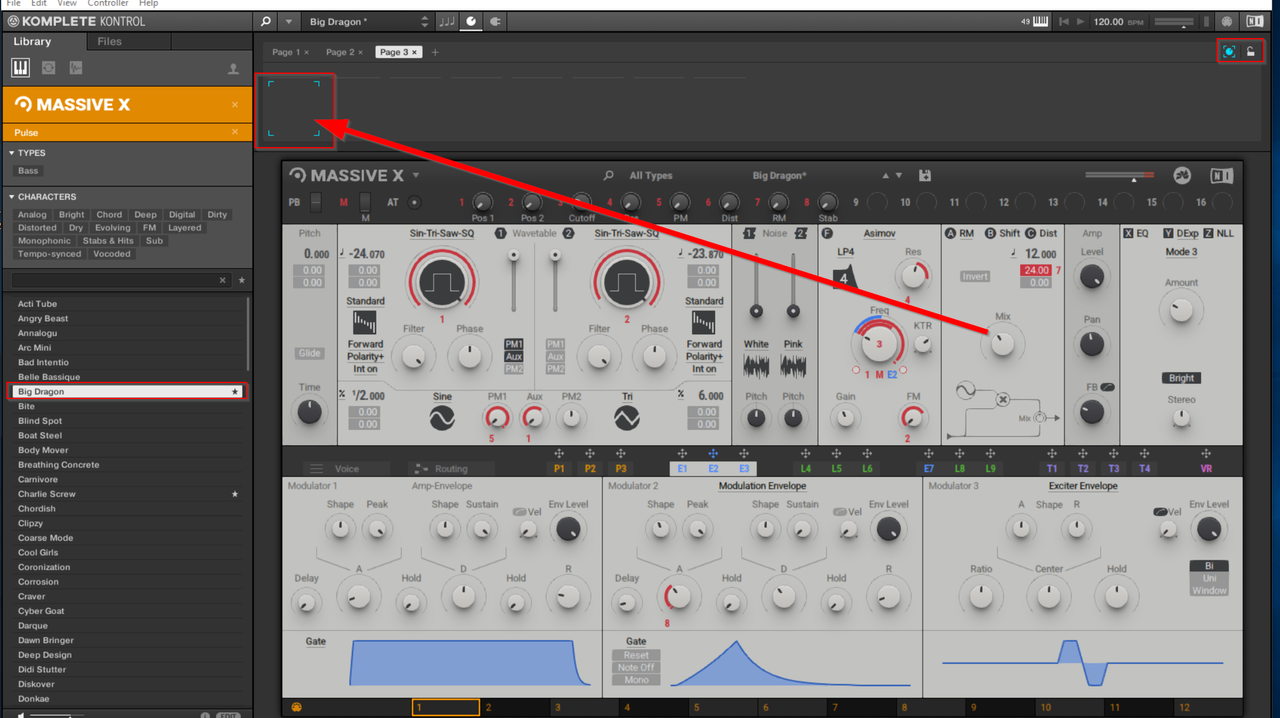Adjust the Massive X output level slider
The image size is (1280, 718).
(x=1119, y=177)
